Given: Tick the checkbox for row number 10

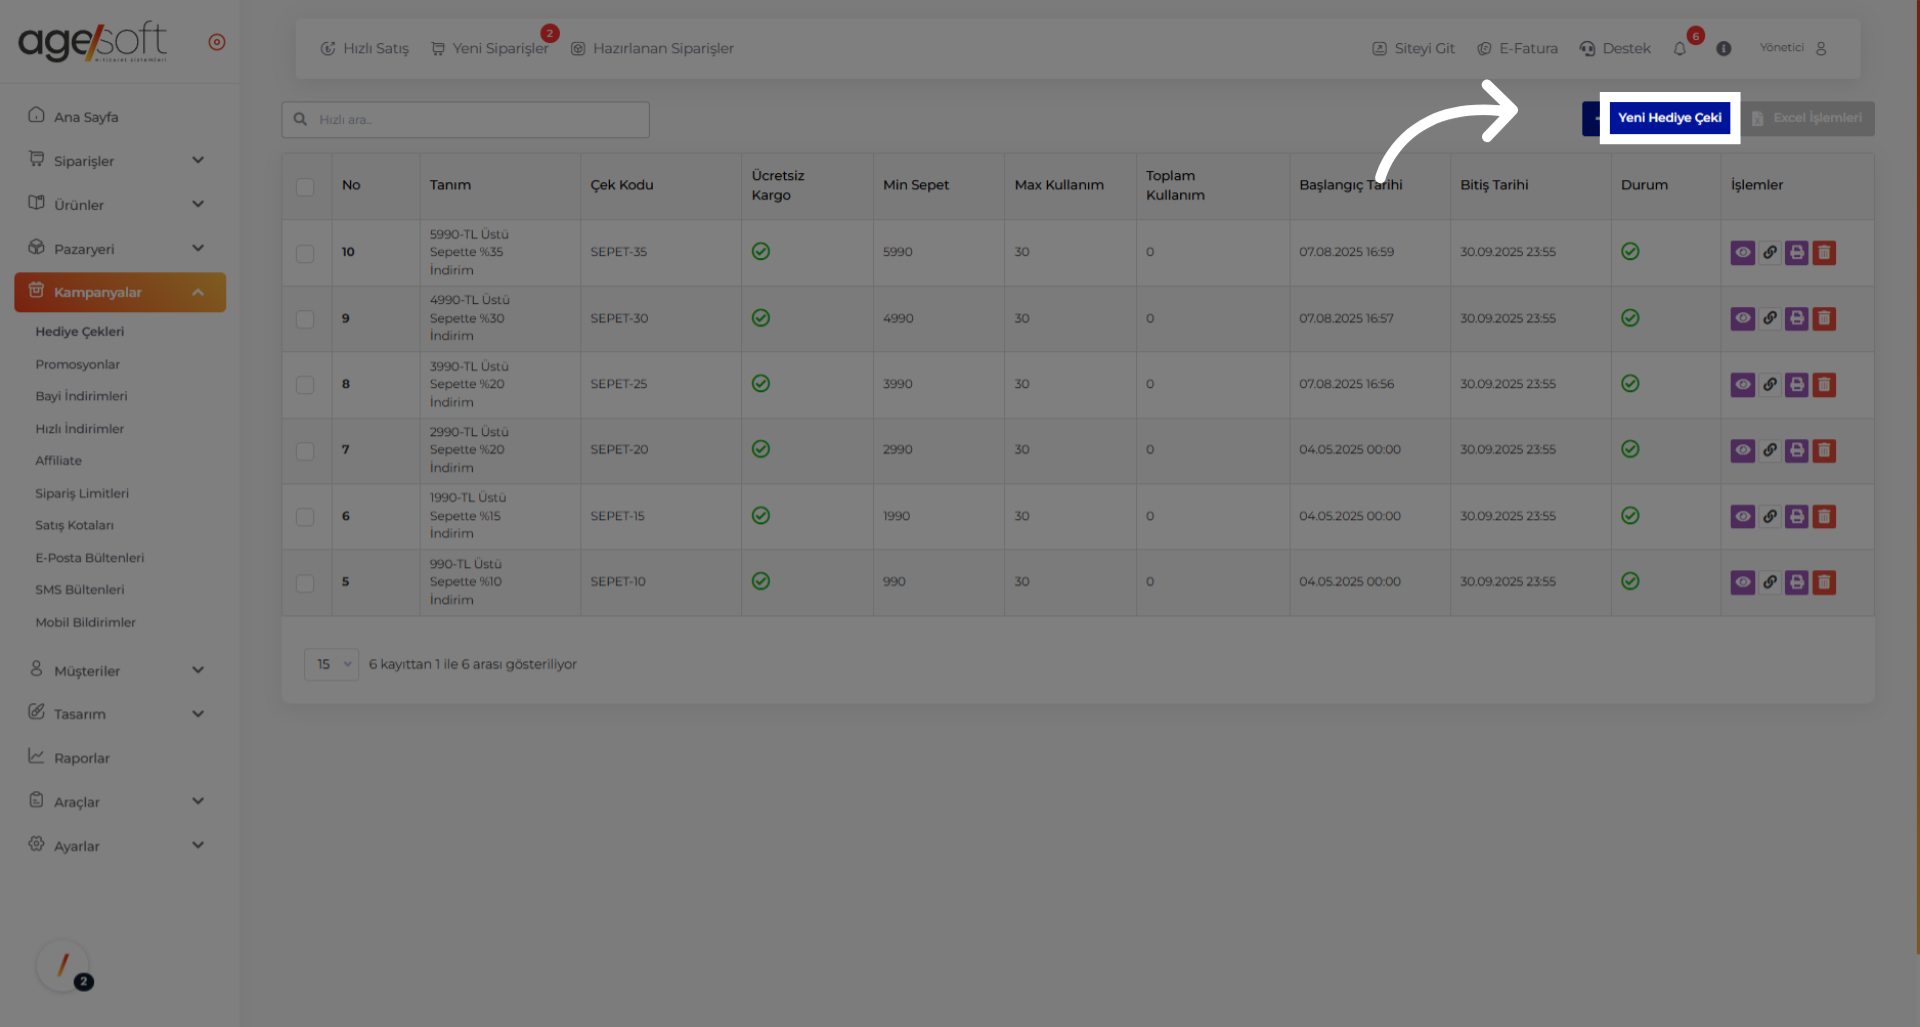Looking at the screenshot, I should click(x=305, y=254).
